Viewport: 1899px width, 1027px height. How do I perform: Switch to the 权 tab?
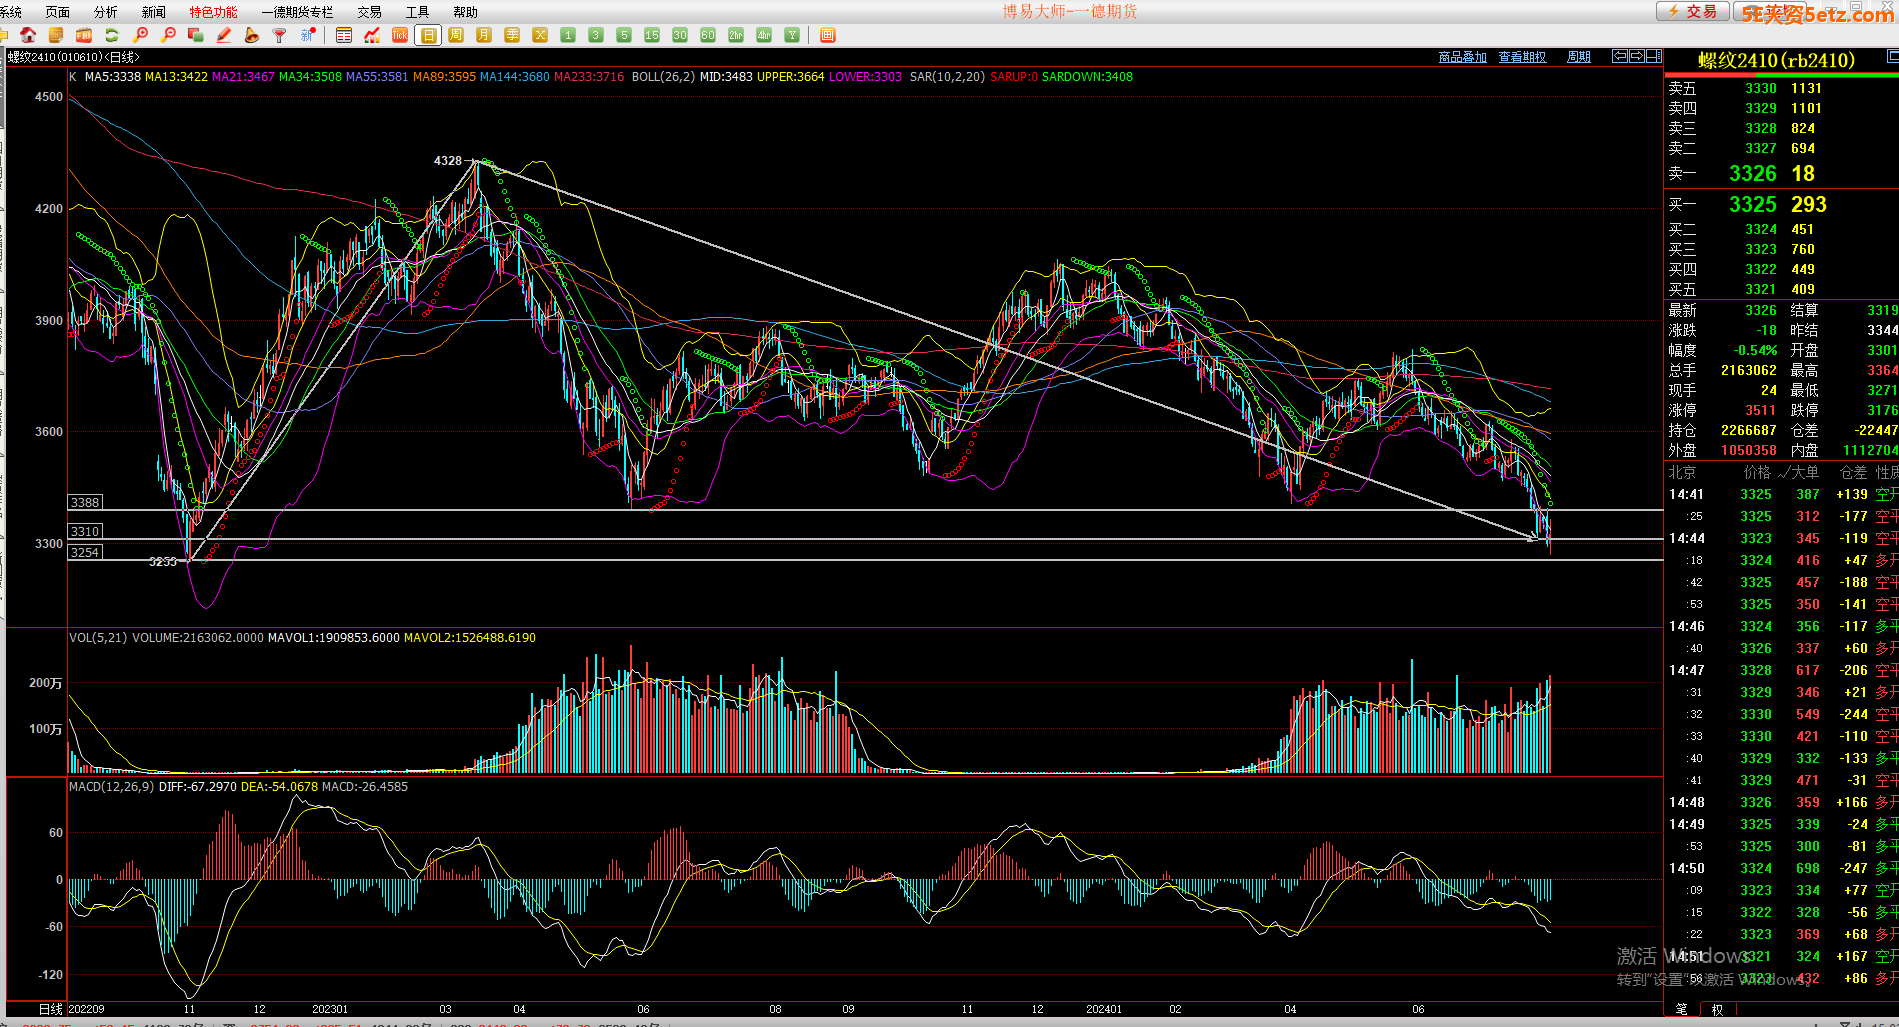pos(1717,1009)
